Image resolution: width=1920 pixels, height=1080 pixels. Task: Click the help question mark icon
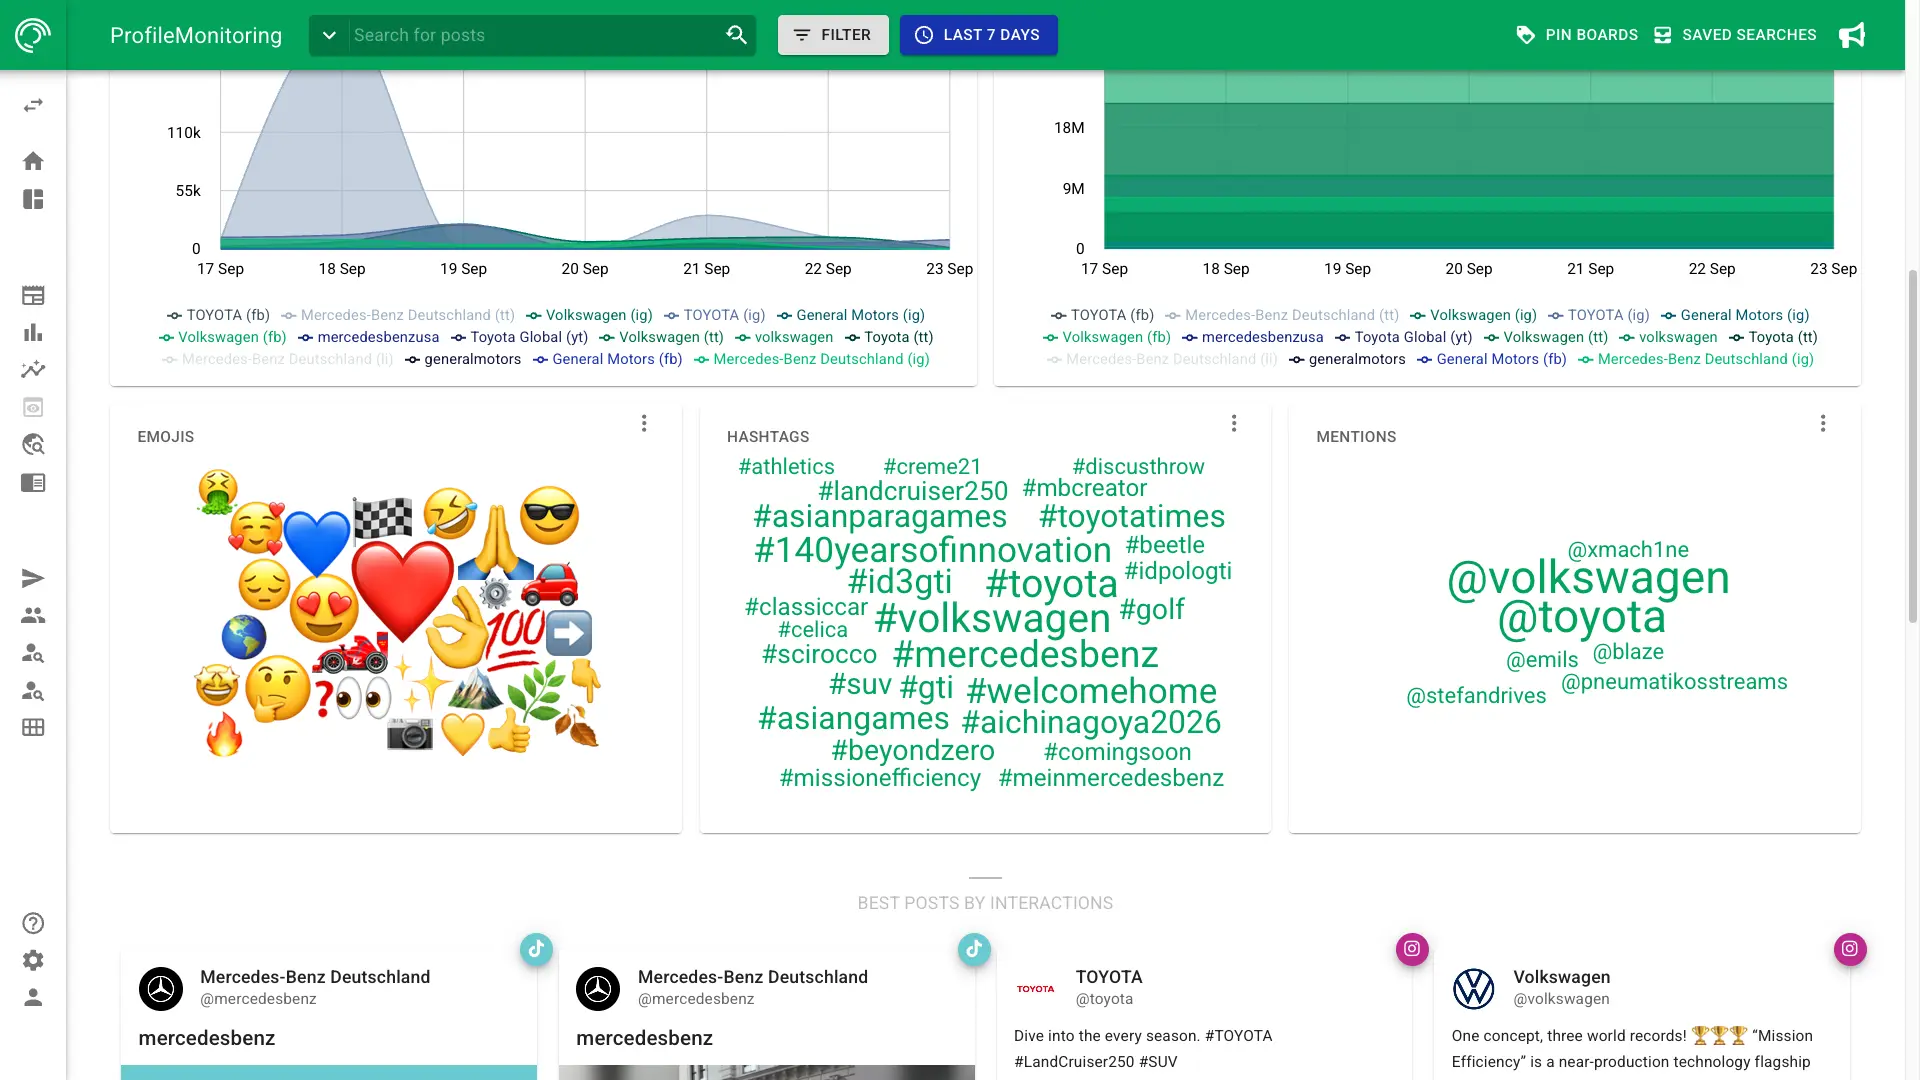coord(33,923)
